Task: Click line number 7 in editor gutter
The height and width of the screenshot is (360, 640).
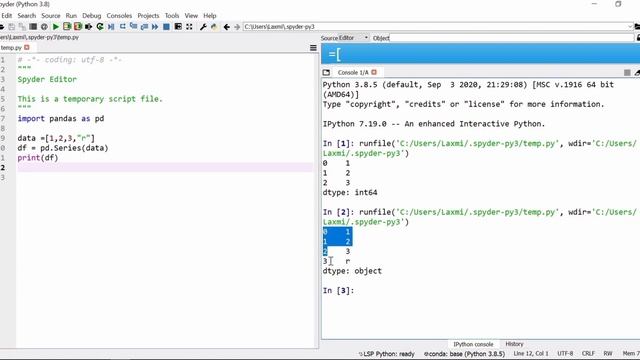Action: pyautogui.click(x=3, y=119)
